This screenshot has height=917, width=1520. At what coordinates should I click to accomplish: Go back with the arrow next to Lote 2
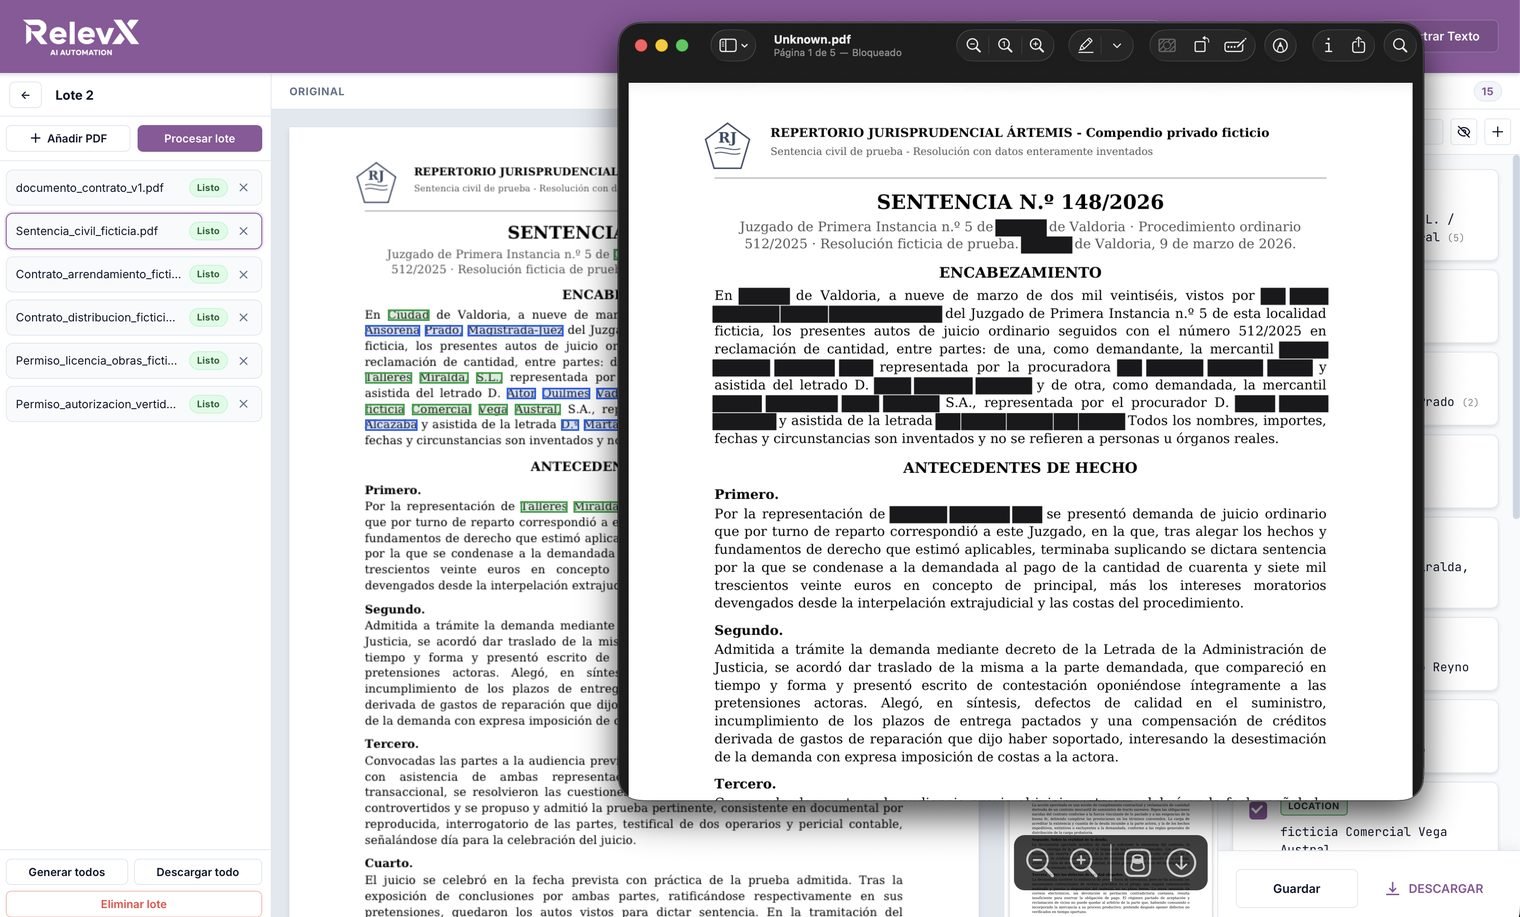tap(25, 95)
